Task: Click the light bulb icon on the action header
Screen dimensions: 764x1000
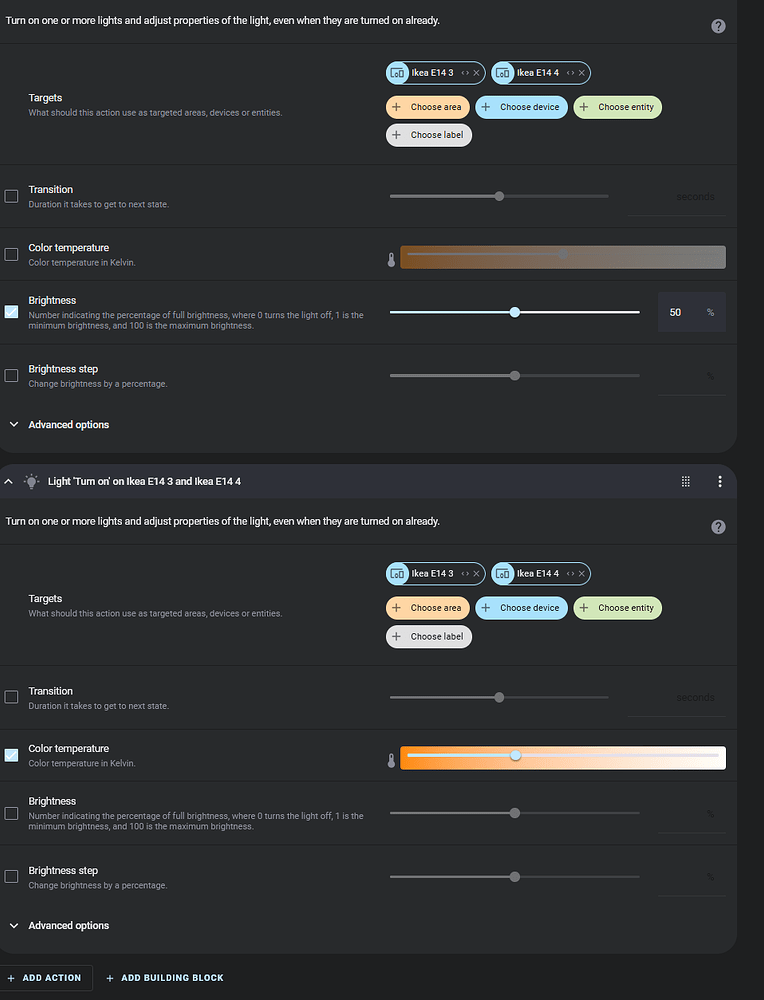Action: (x=31, y=481)
